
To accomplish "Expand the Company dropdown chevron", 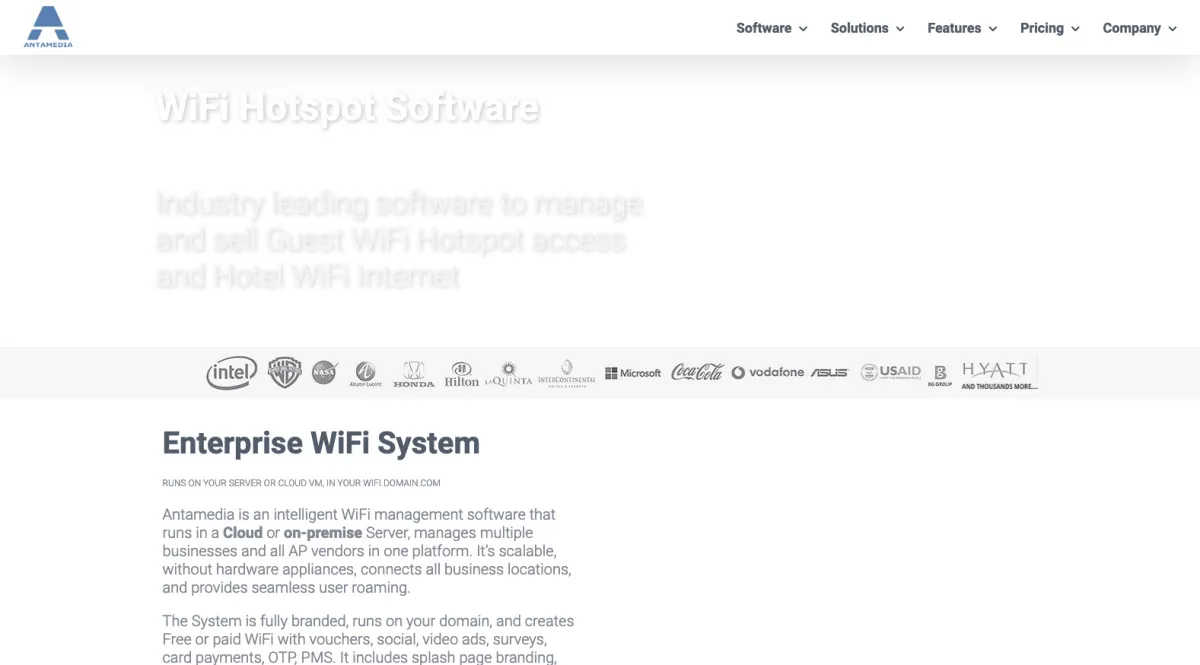I will pos(1172,29).
